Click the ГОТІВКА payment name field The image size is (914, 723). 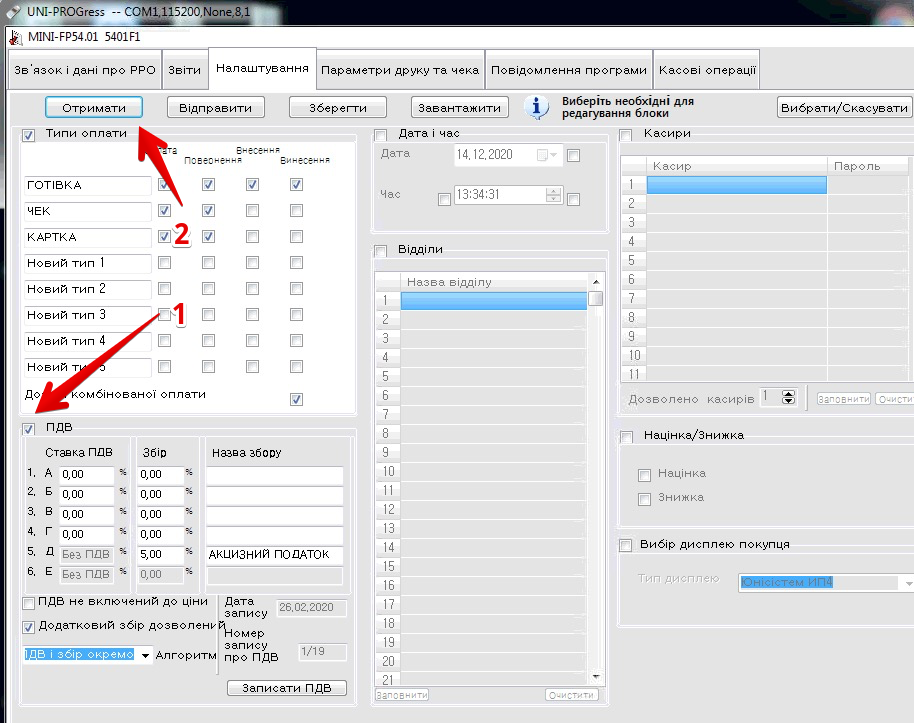click(x=87, y=185)
